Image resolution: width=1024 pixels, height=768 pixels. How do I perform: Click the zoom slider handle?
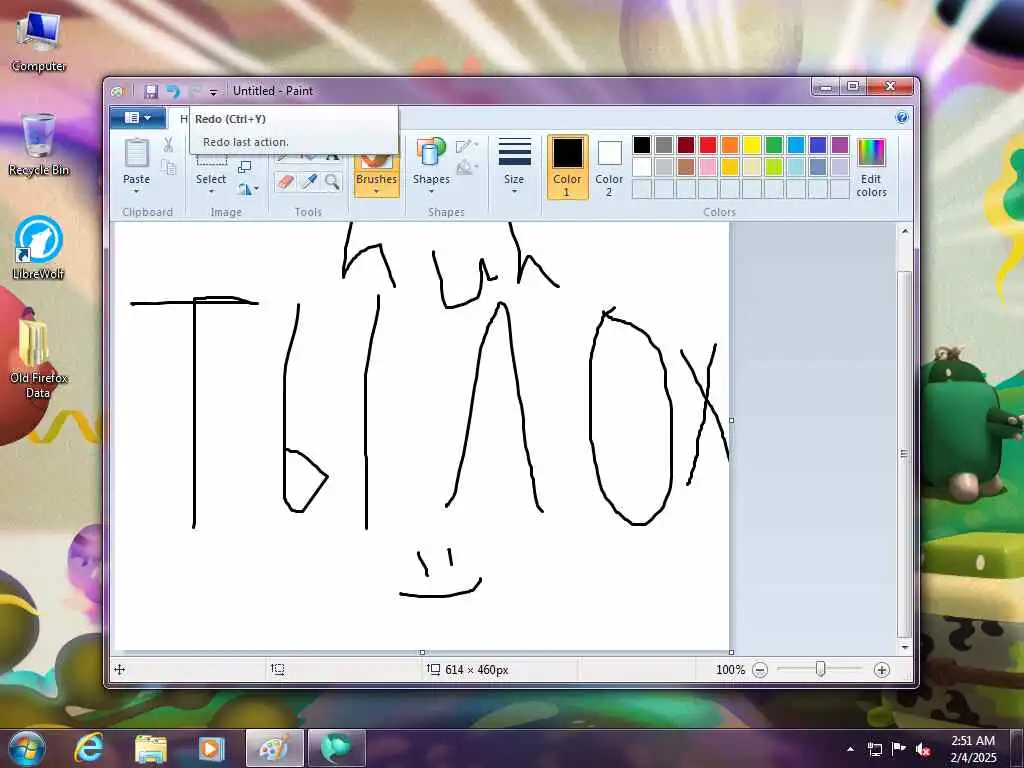(821, 669)
